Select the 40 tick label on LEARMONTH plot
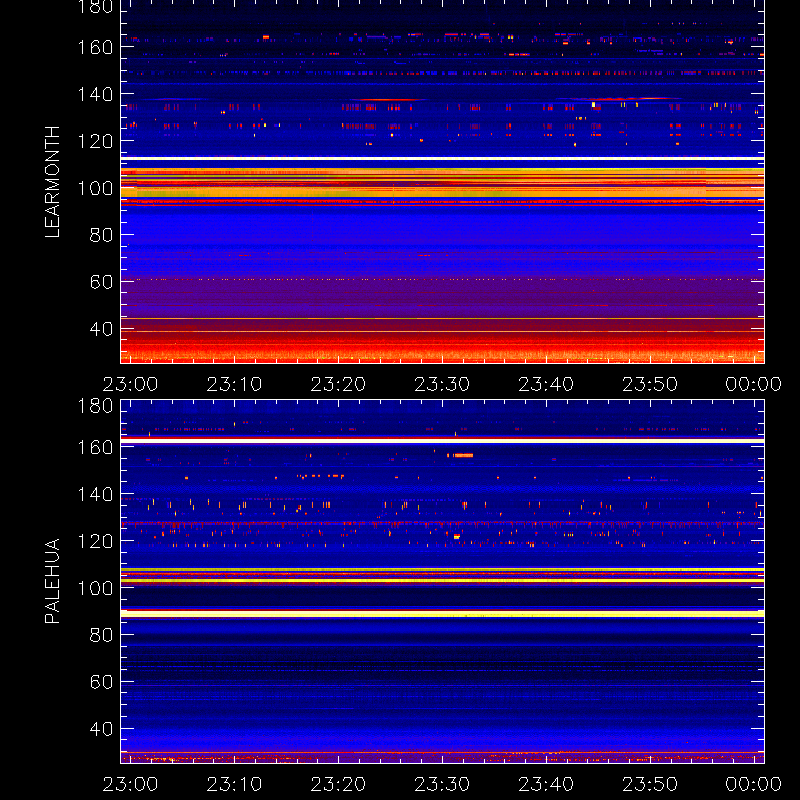 point(101,329)
